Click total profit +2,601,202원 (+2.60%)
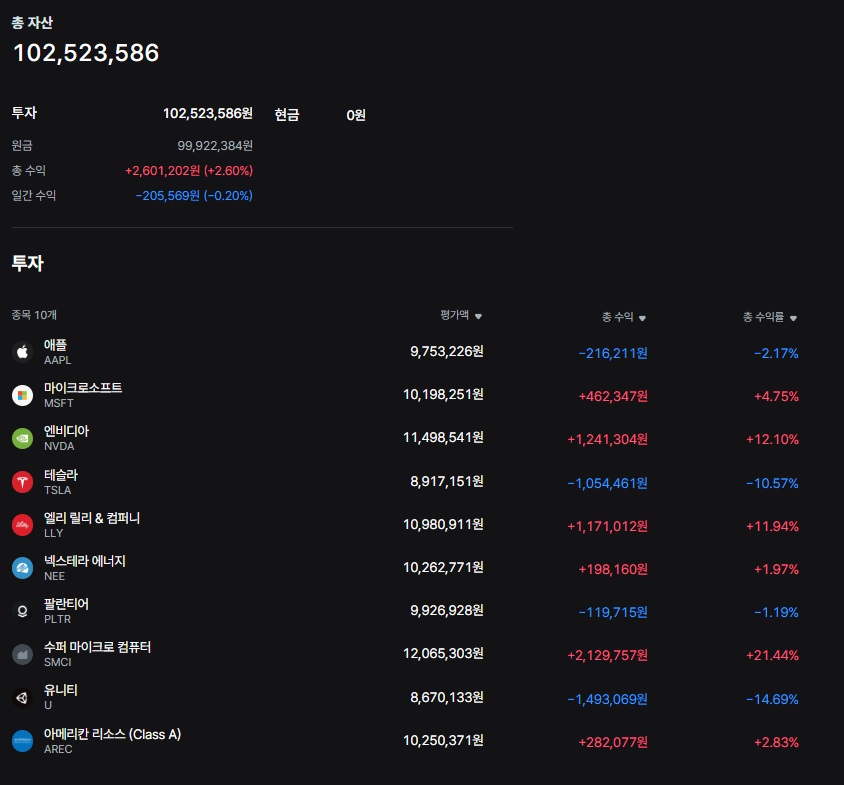This screenshot has height=785, width=844. tap(189, 171)
